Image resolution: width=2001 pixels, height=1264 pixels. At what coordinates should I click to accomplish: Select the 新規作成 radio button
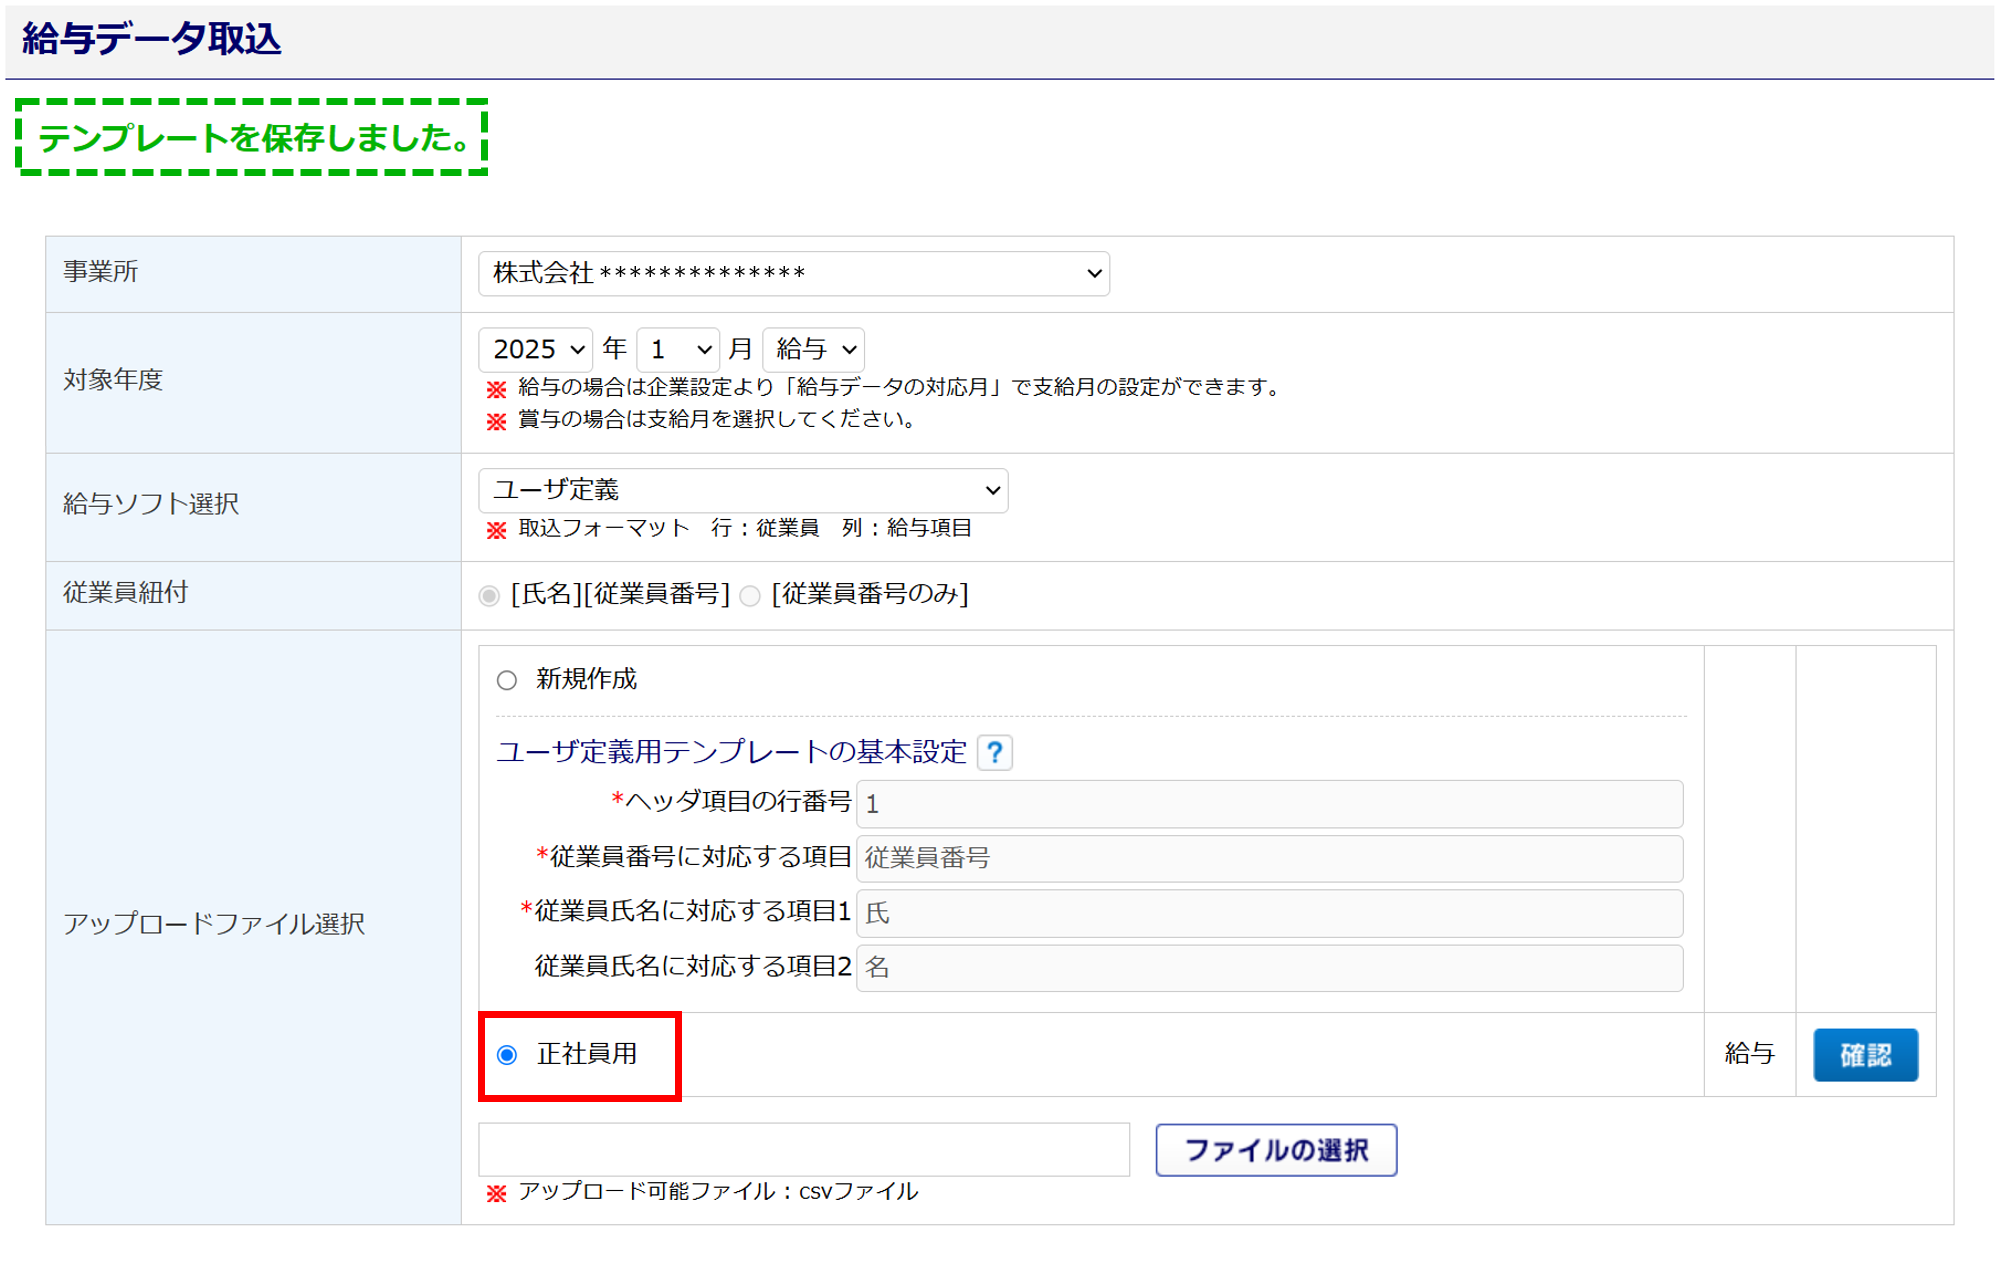[507, 680]
